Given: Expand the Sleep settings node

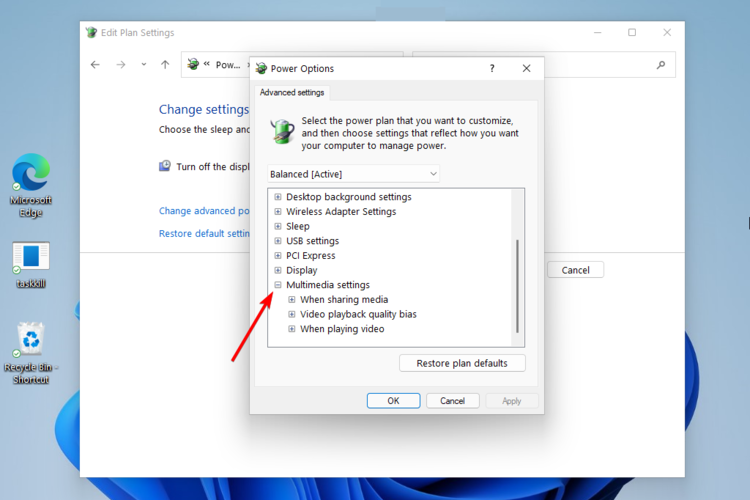Looking at the screenshot, I should coord(278,226).
